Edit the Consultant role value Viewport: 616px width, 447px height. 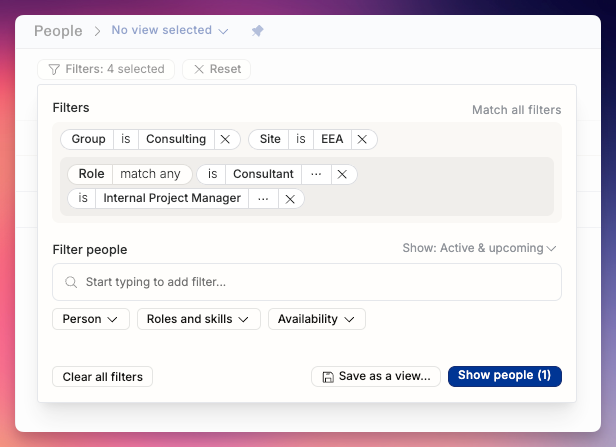263,174
